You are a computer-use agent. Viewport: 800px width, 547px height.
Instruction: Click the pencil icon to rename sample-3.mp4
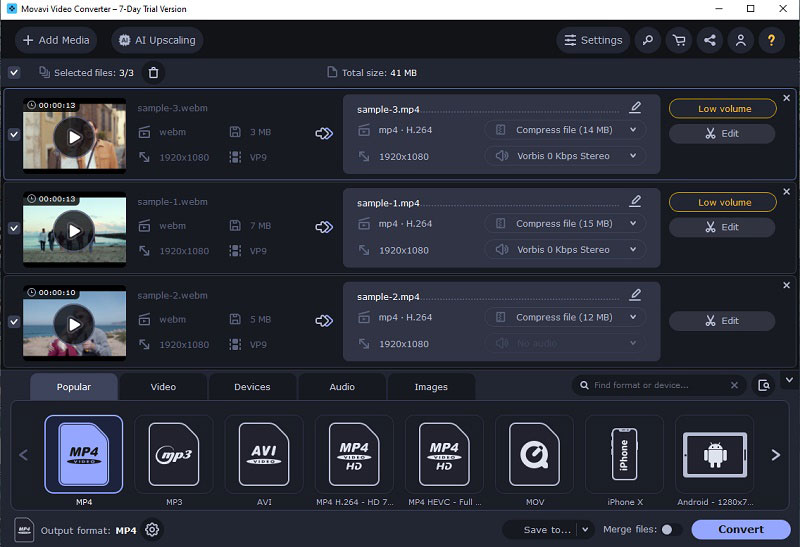pyautogui.click(x=635, y=107)
